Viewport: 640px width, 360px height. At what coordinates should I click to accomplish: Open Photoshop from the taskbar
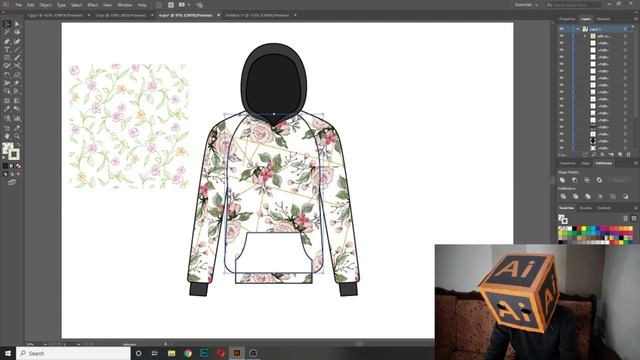pos(204,353)
